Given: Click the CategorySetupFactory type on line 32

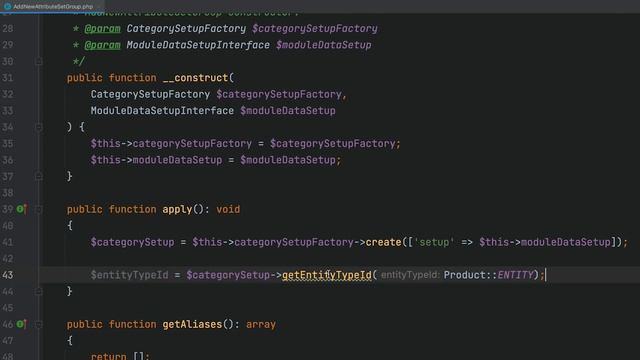Looking at the screenshot, I should pos(150,94).
